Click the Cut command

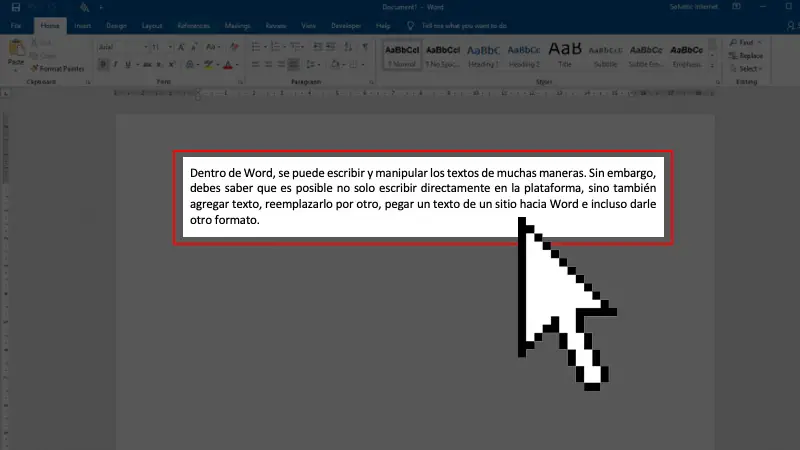[x=41, y=43]
